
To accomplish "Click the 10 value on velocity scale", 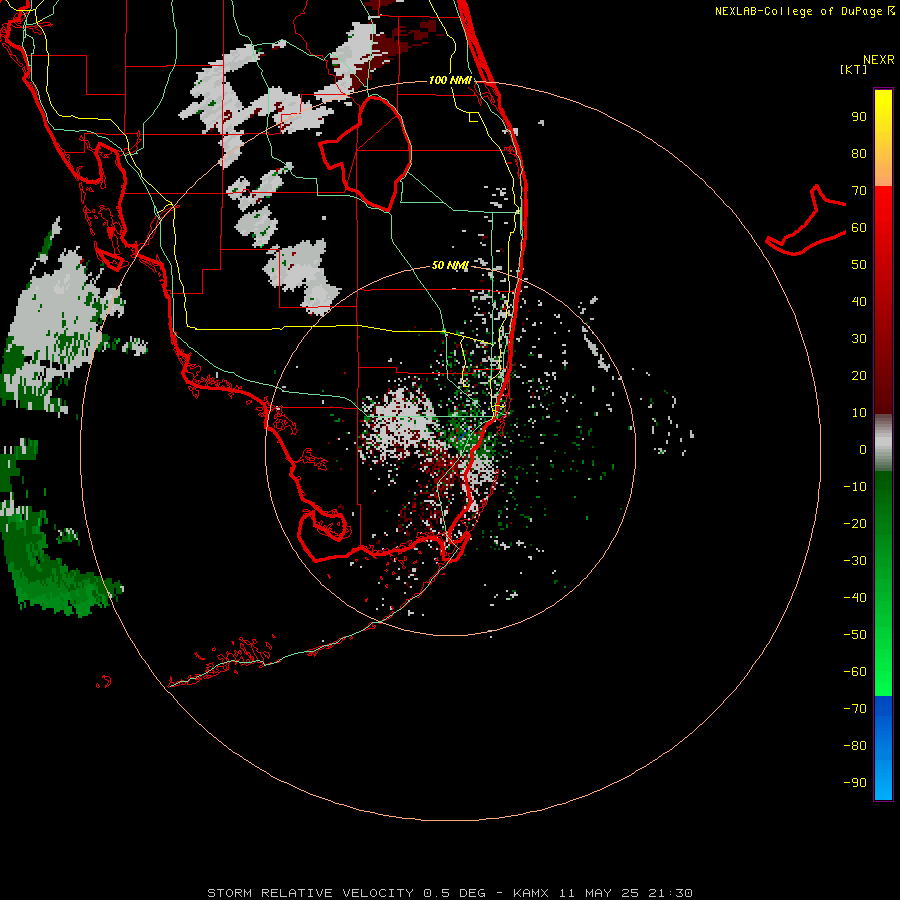I will (859, 413).
